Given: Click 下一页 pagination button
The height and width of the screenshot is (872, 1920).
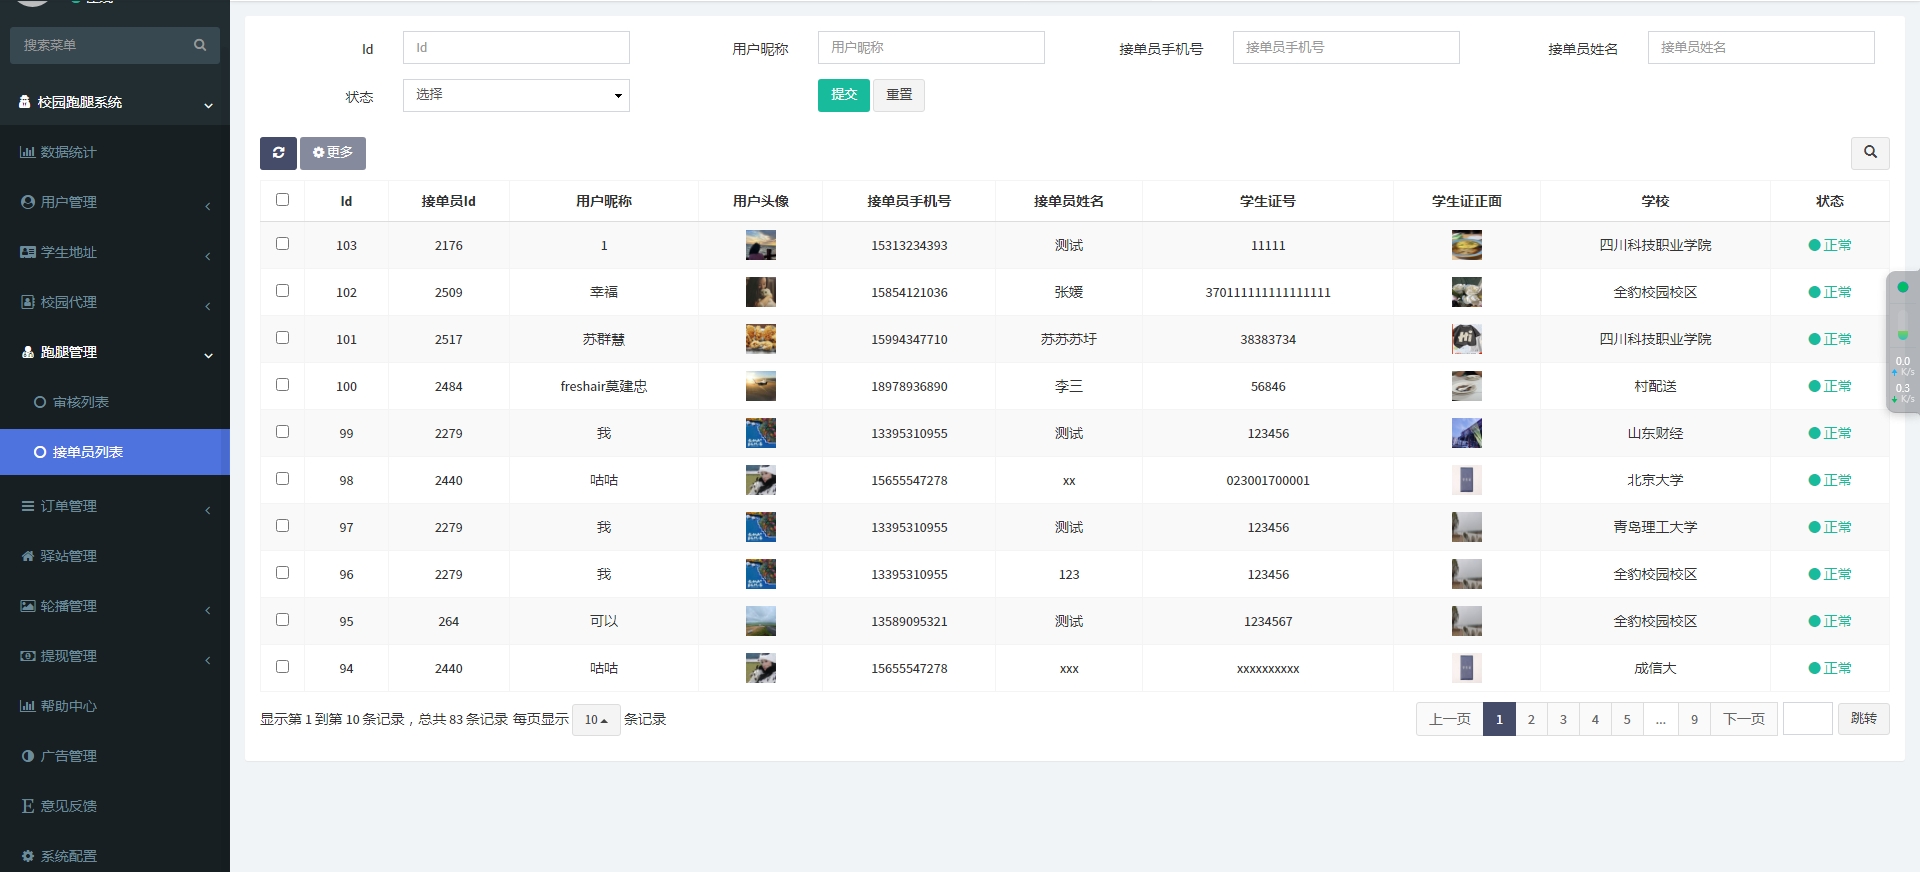Looking at the screenshot, I should [x=1743, y=719].
